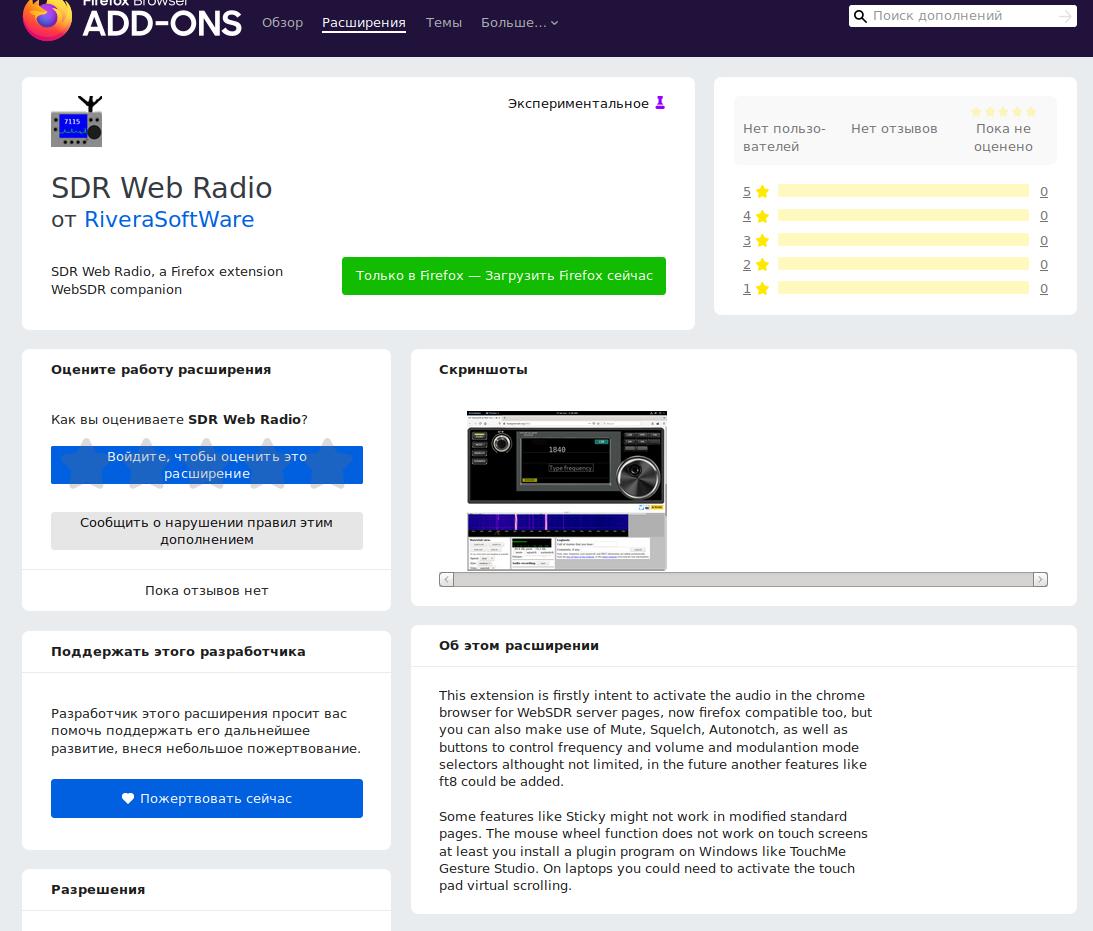This screenshot has width=1093, height=931.
Task: Click Оцените работу расширения heading
Action: pos(161,370)
